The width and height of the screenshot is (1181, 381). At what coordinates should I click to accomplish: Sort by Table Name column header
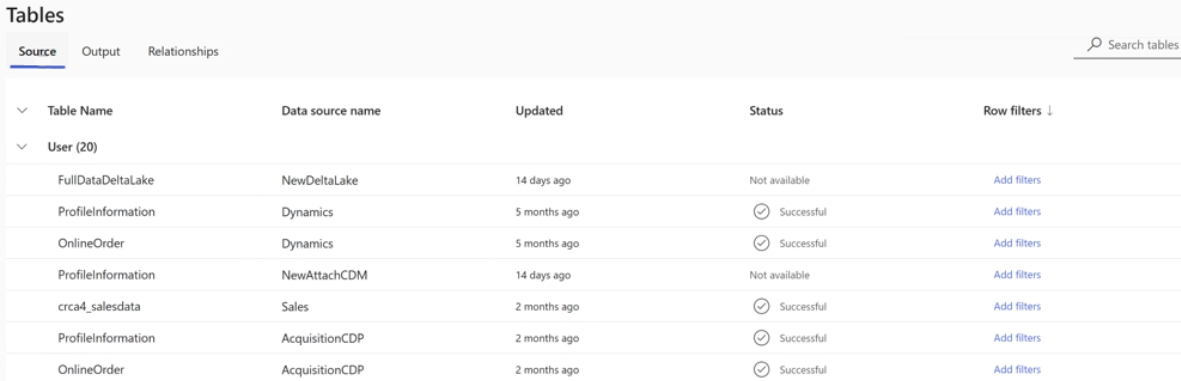pos(80,111)
